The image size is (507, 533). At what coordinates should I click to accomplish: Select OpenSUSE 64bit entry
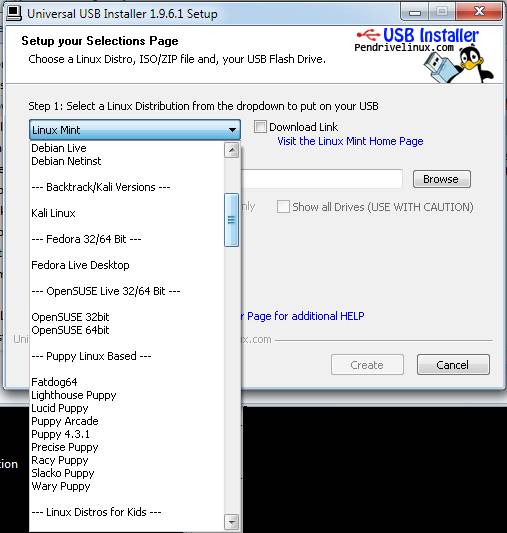click(x=70, y=330)
